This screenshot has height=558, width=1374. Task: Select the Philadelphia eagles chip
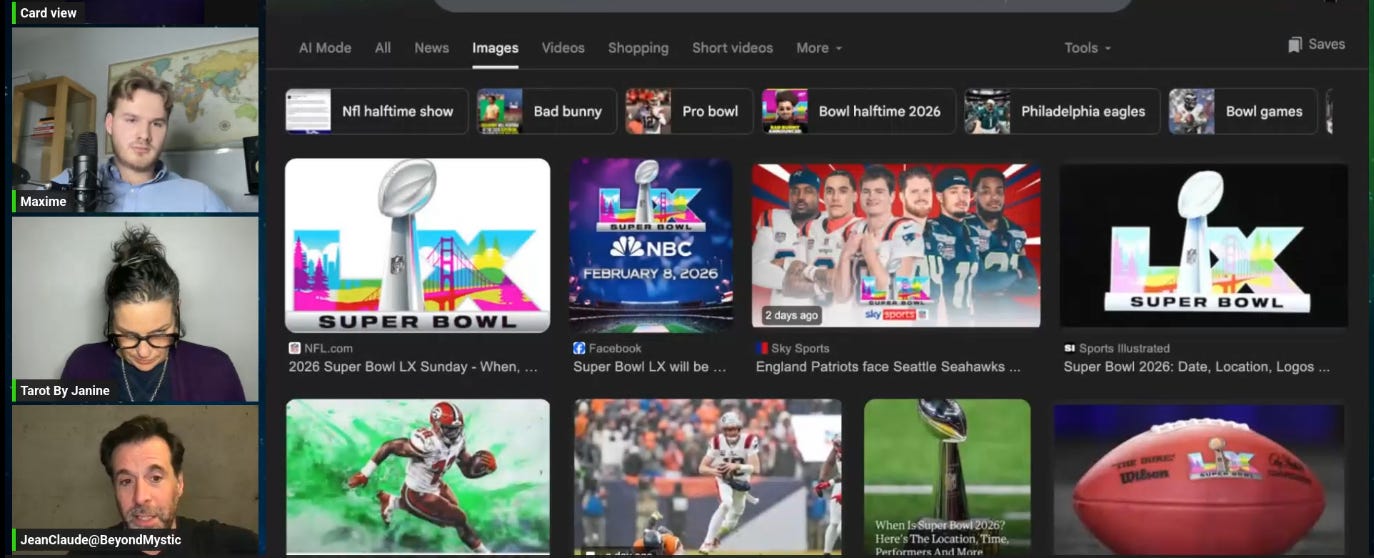[x=1062, y=111]
